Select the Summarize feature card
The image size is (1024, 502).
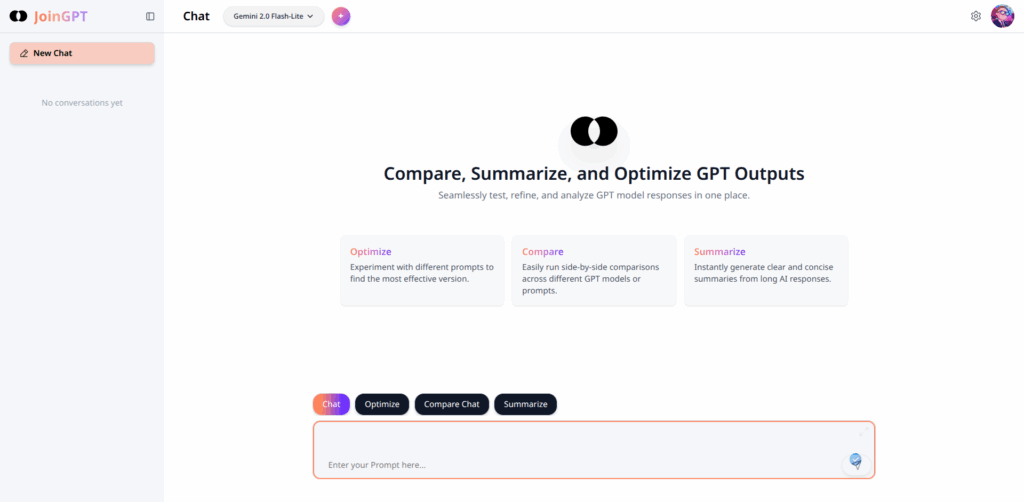click(x=766, y=270)
